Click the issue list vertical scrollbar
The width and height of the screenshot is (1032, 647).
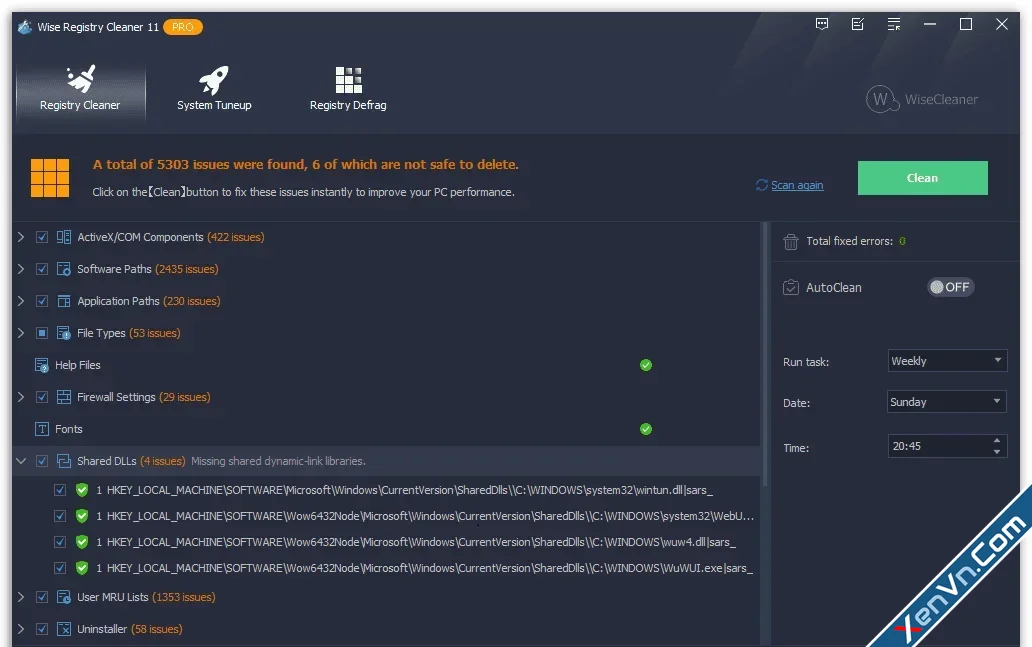(765, 355)
